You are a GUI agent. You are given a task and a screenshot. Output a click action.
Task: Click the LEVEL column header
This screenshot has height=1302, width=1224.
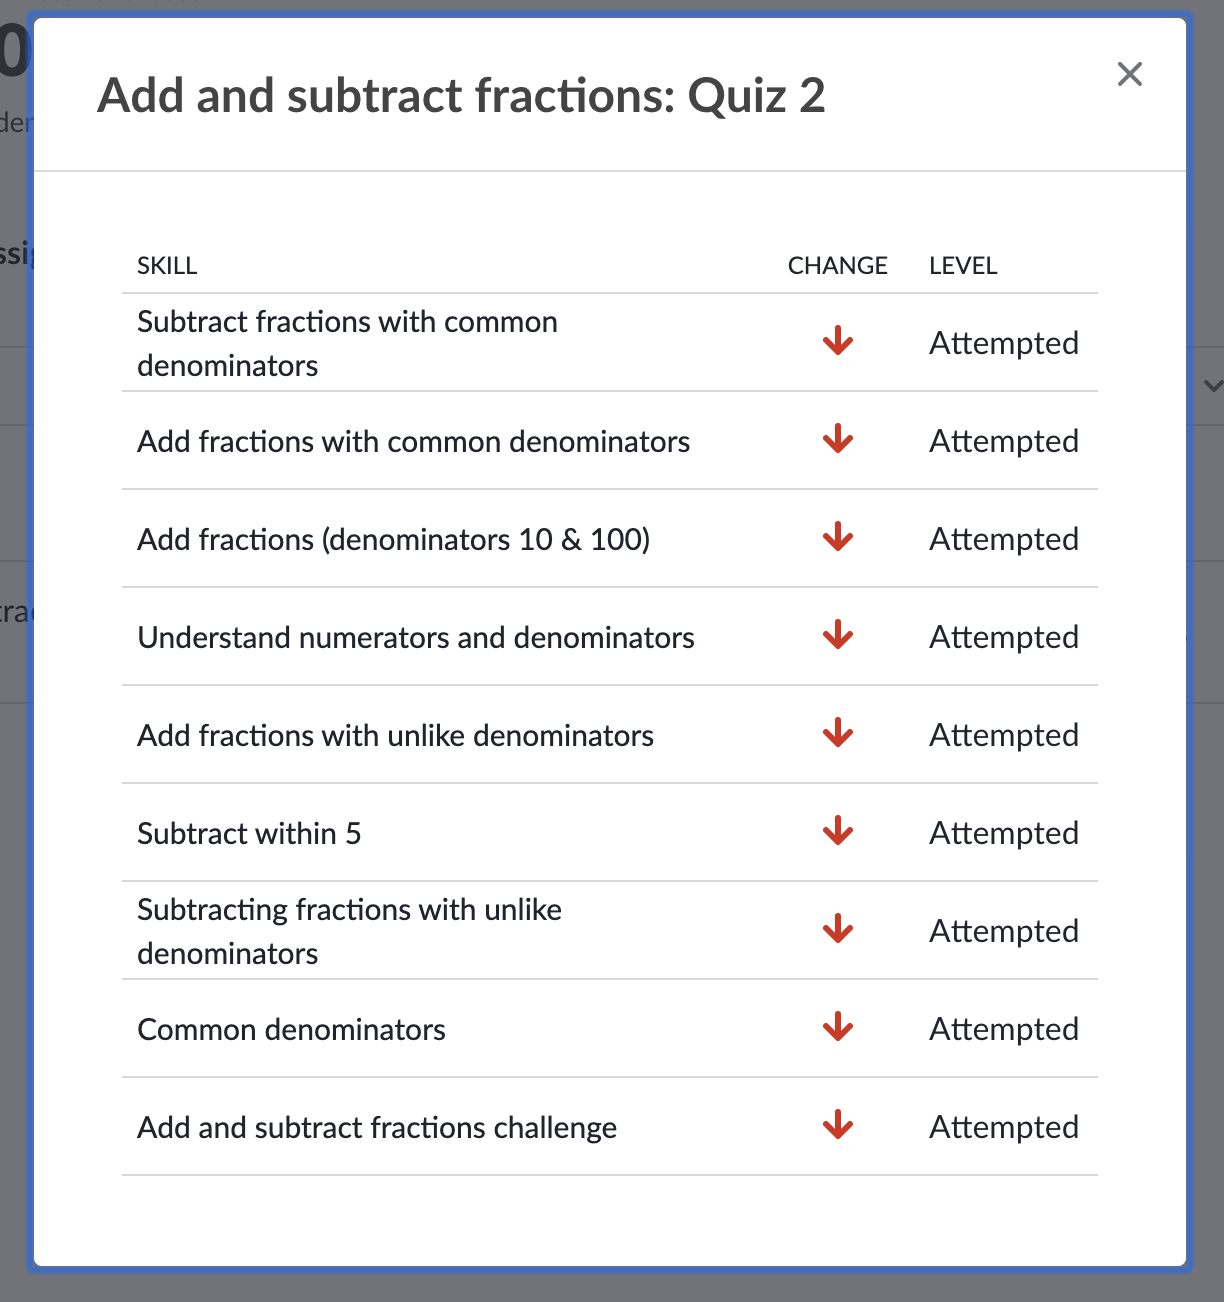tap(963, 265)
